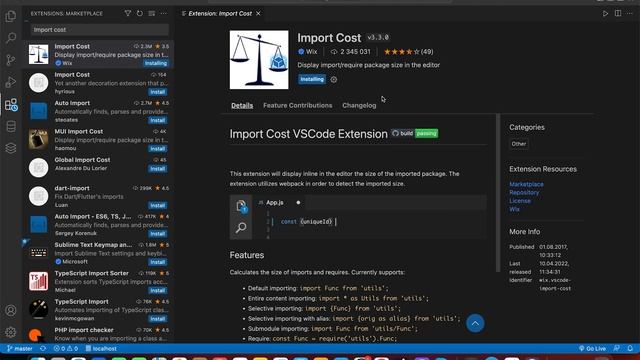Install Global Import Cost extension

158,169
